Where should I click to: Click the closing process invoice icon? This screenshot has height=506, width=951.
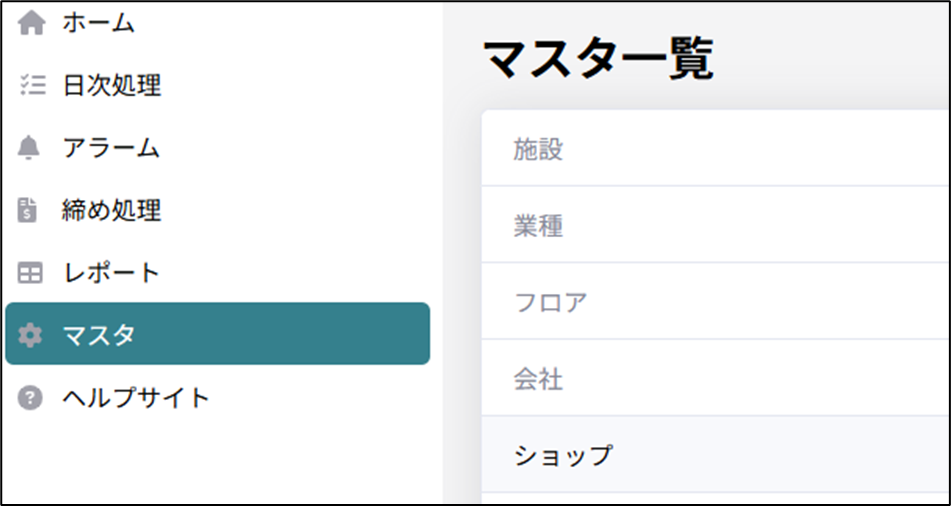pos(31,210)
